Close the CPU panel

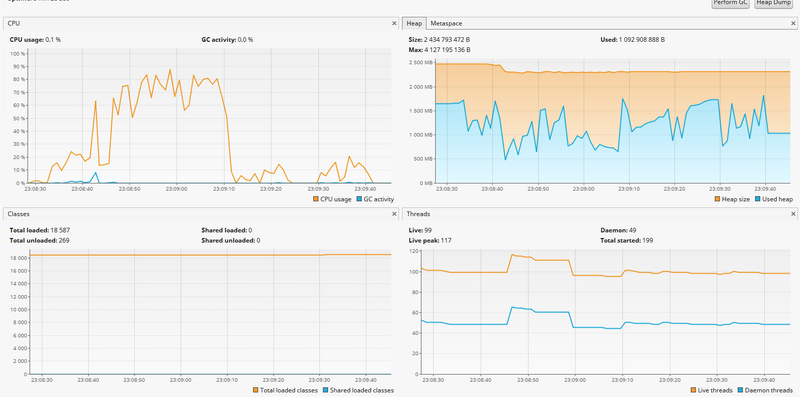394,23
